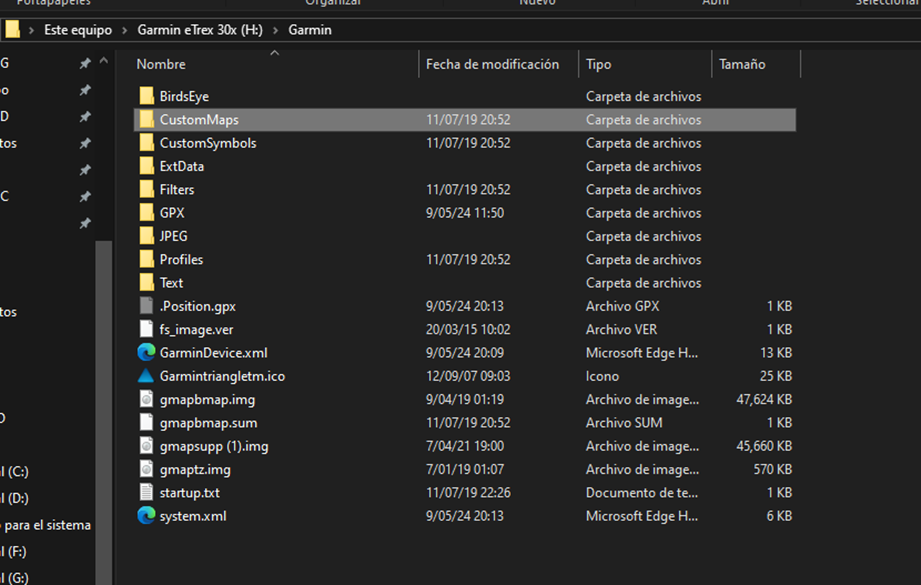Select the disc image icon of gmapbmap.img

[x=146, y=399]
